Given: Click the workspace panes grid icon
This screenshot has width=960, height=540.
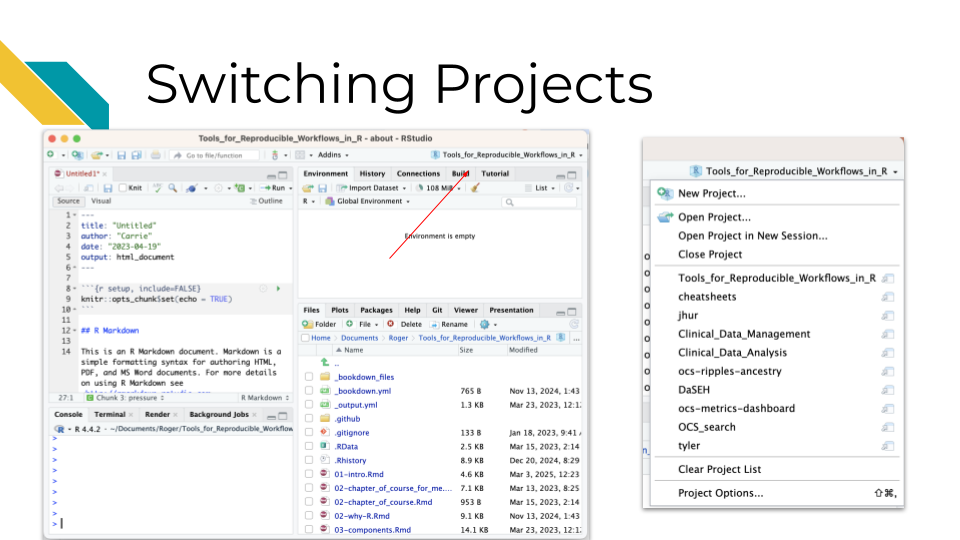Looking at the screenshot, I should (300, 156).
